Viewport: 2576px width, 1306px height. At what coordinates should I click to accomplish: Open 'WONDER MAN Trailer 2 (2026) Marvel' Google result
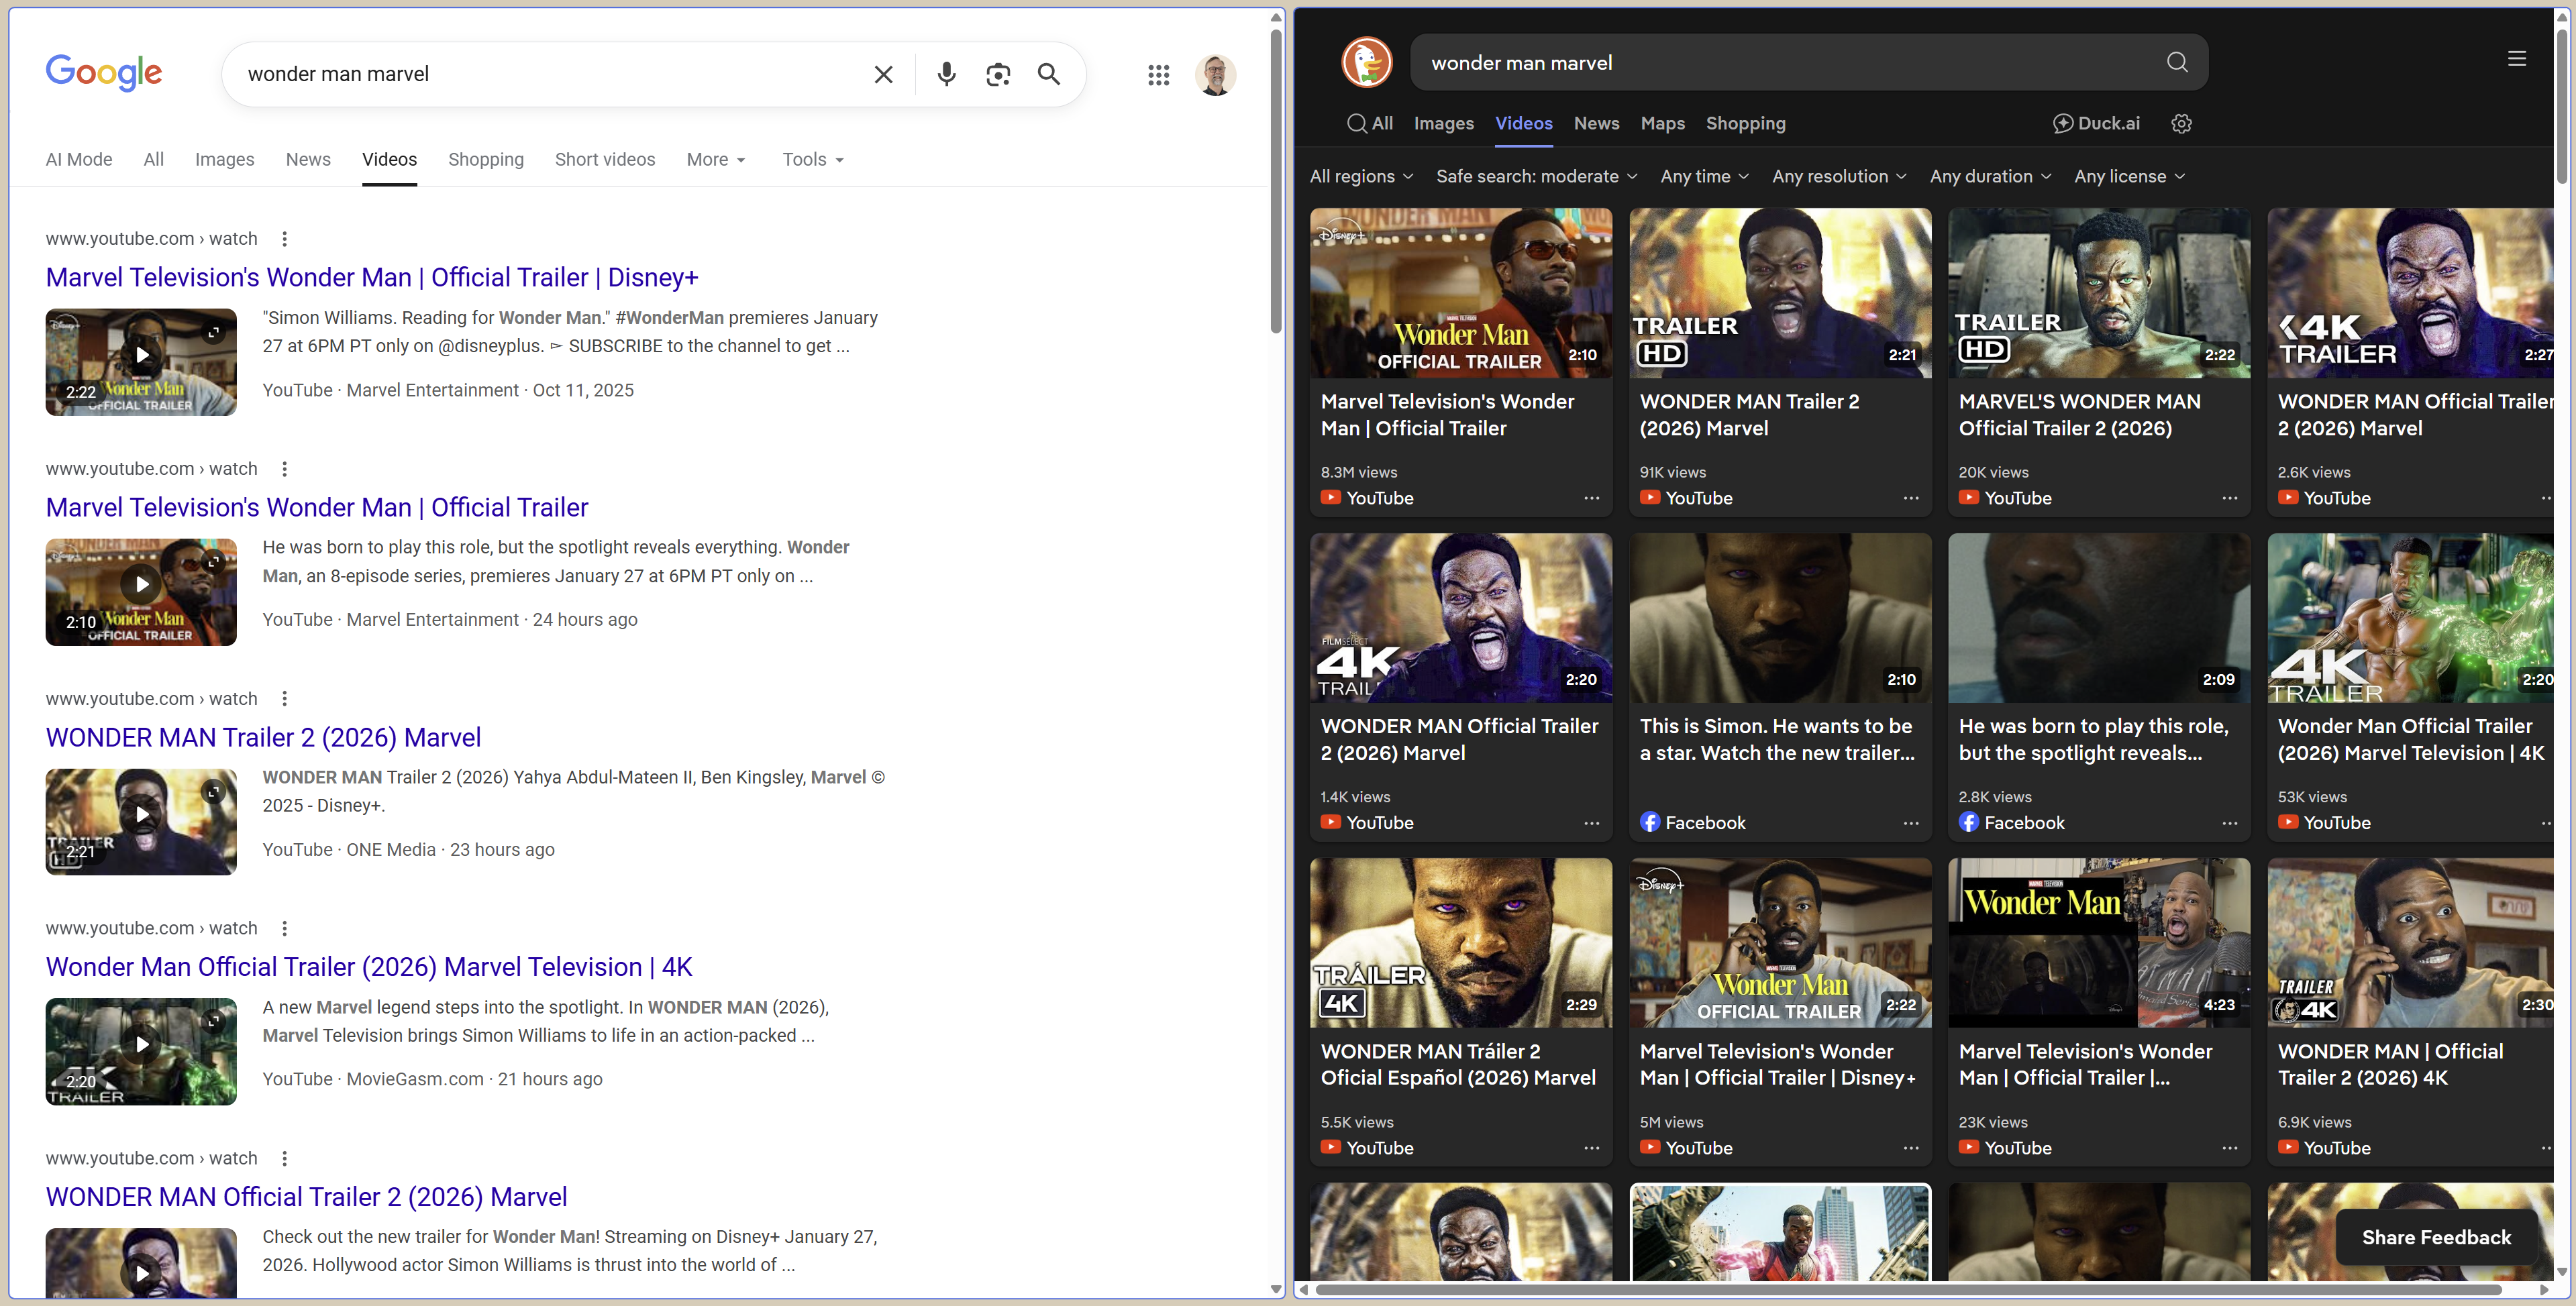tap(263, 737)
